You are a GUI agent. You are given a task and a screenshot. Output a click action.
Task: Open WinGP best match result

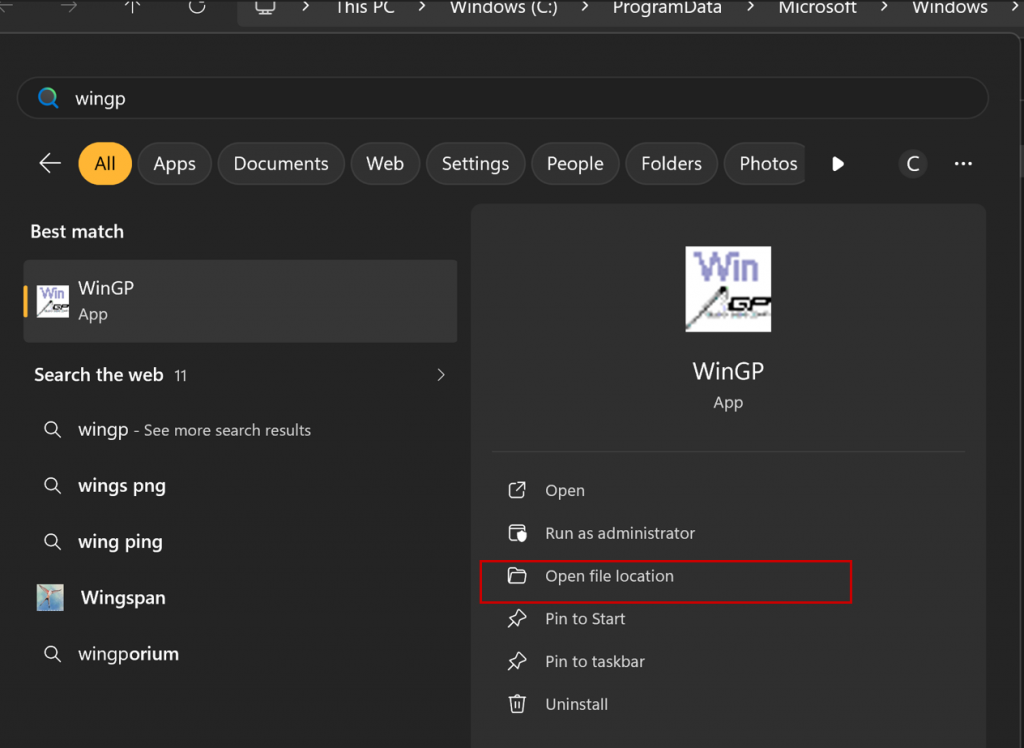point(240,300)
